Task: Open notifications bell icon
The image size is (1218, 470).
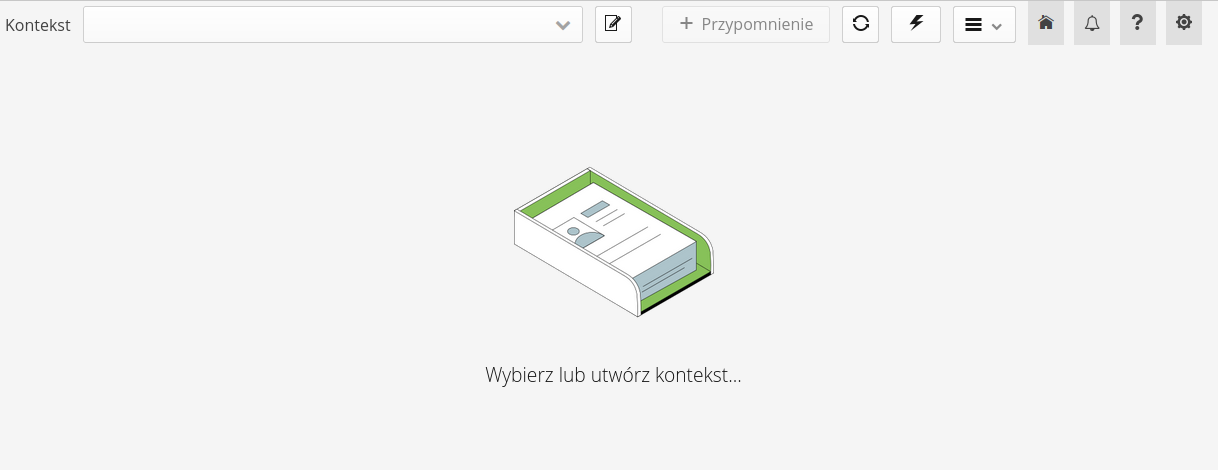Action: [1091, 24]
